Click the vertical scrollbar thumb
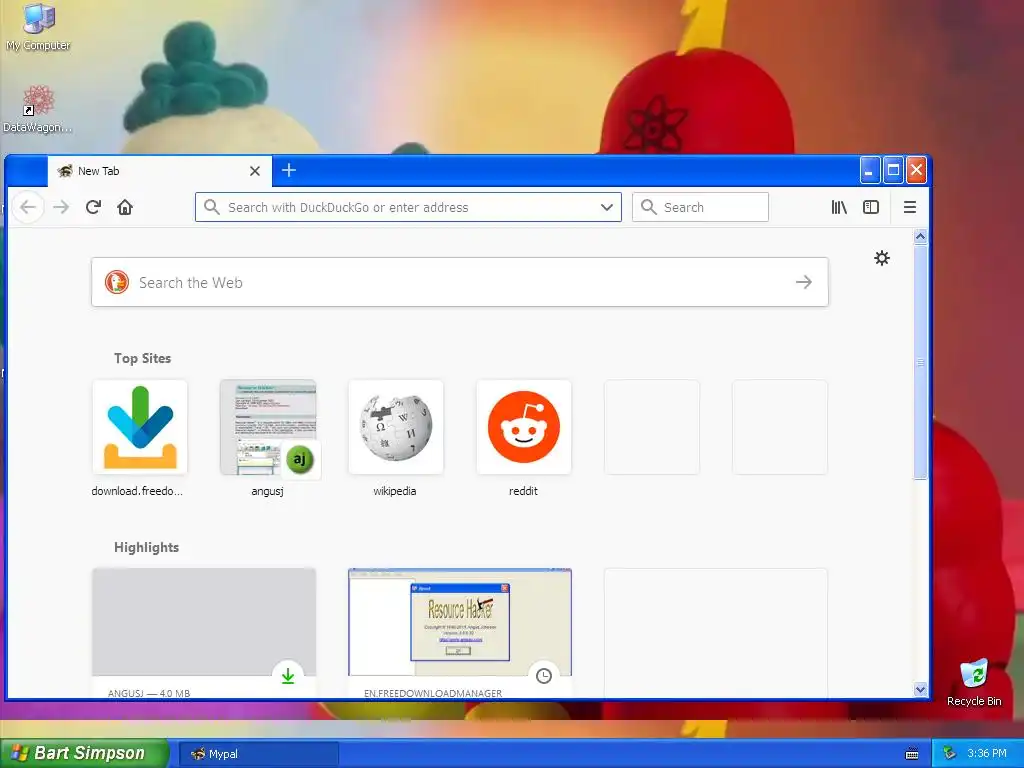This screenshot has width=1024, height=768. tap(920, 362)
